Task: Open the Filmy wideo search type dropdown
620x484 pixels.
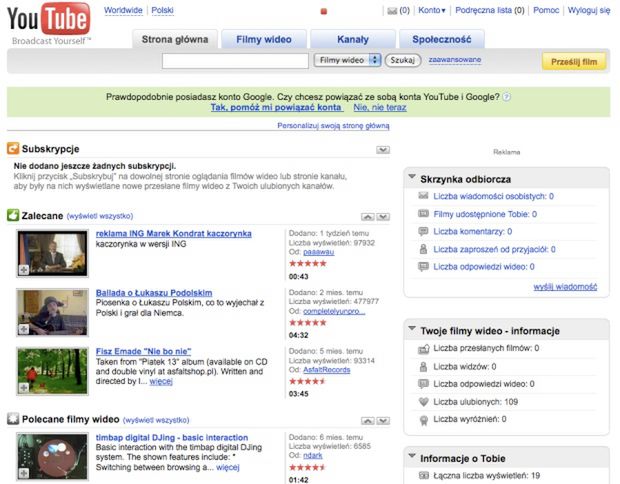Action: 347,60
